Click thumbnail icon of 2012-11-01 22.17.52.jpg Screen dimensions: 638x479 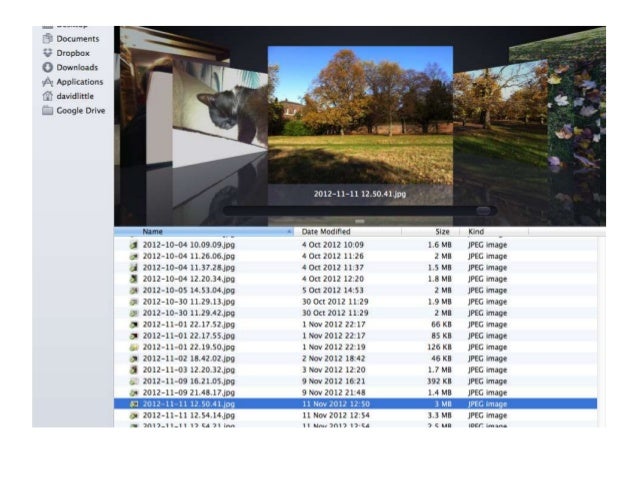[134, 324]
